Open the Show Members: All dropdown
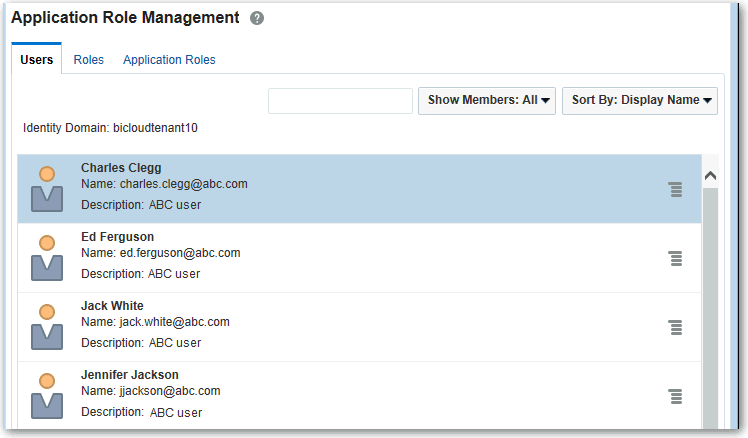Viewport: 748px width, 438px height. click(487, 101)
